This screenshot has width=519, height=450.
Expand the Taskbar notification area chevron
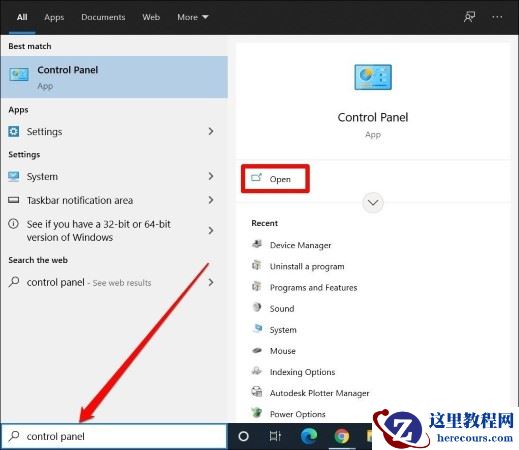[x=211, y=200]
